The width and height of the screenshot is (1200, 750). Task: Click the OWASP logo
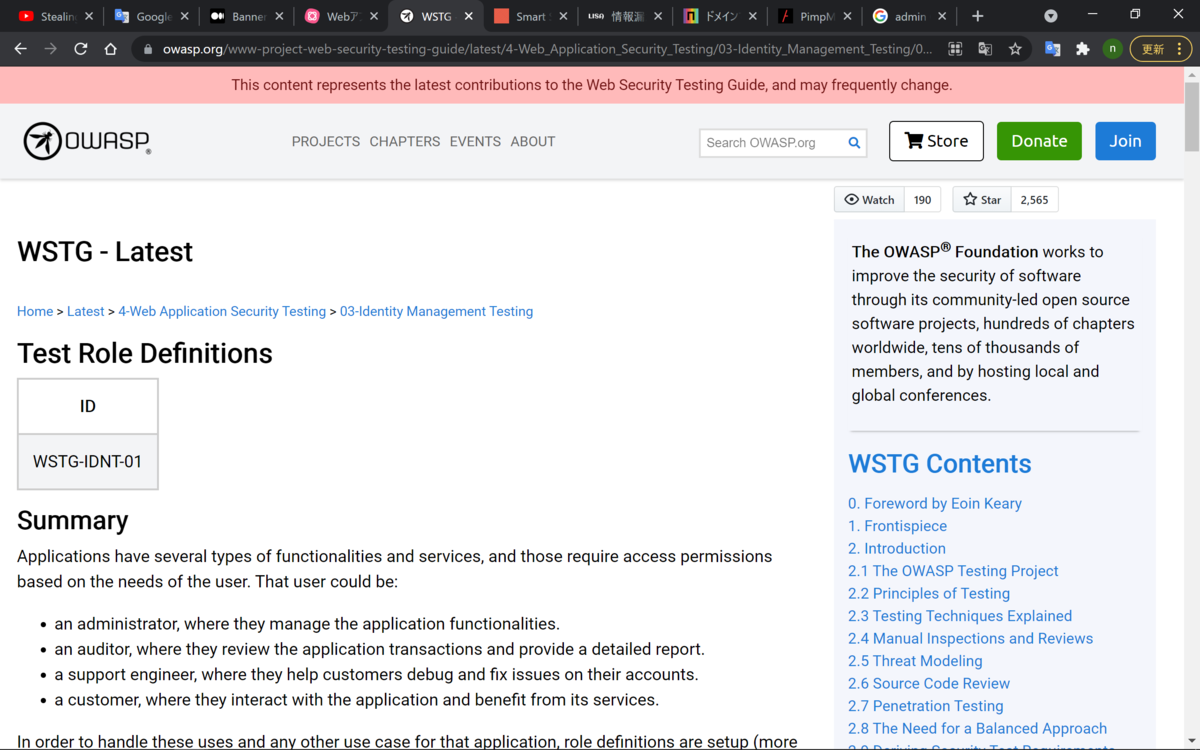point(87,141)
